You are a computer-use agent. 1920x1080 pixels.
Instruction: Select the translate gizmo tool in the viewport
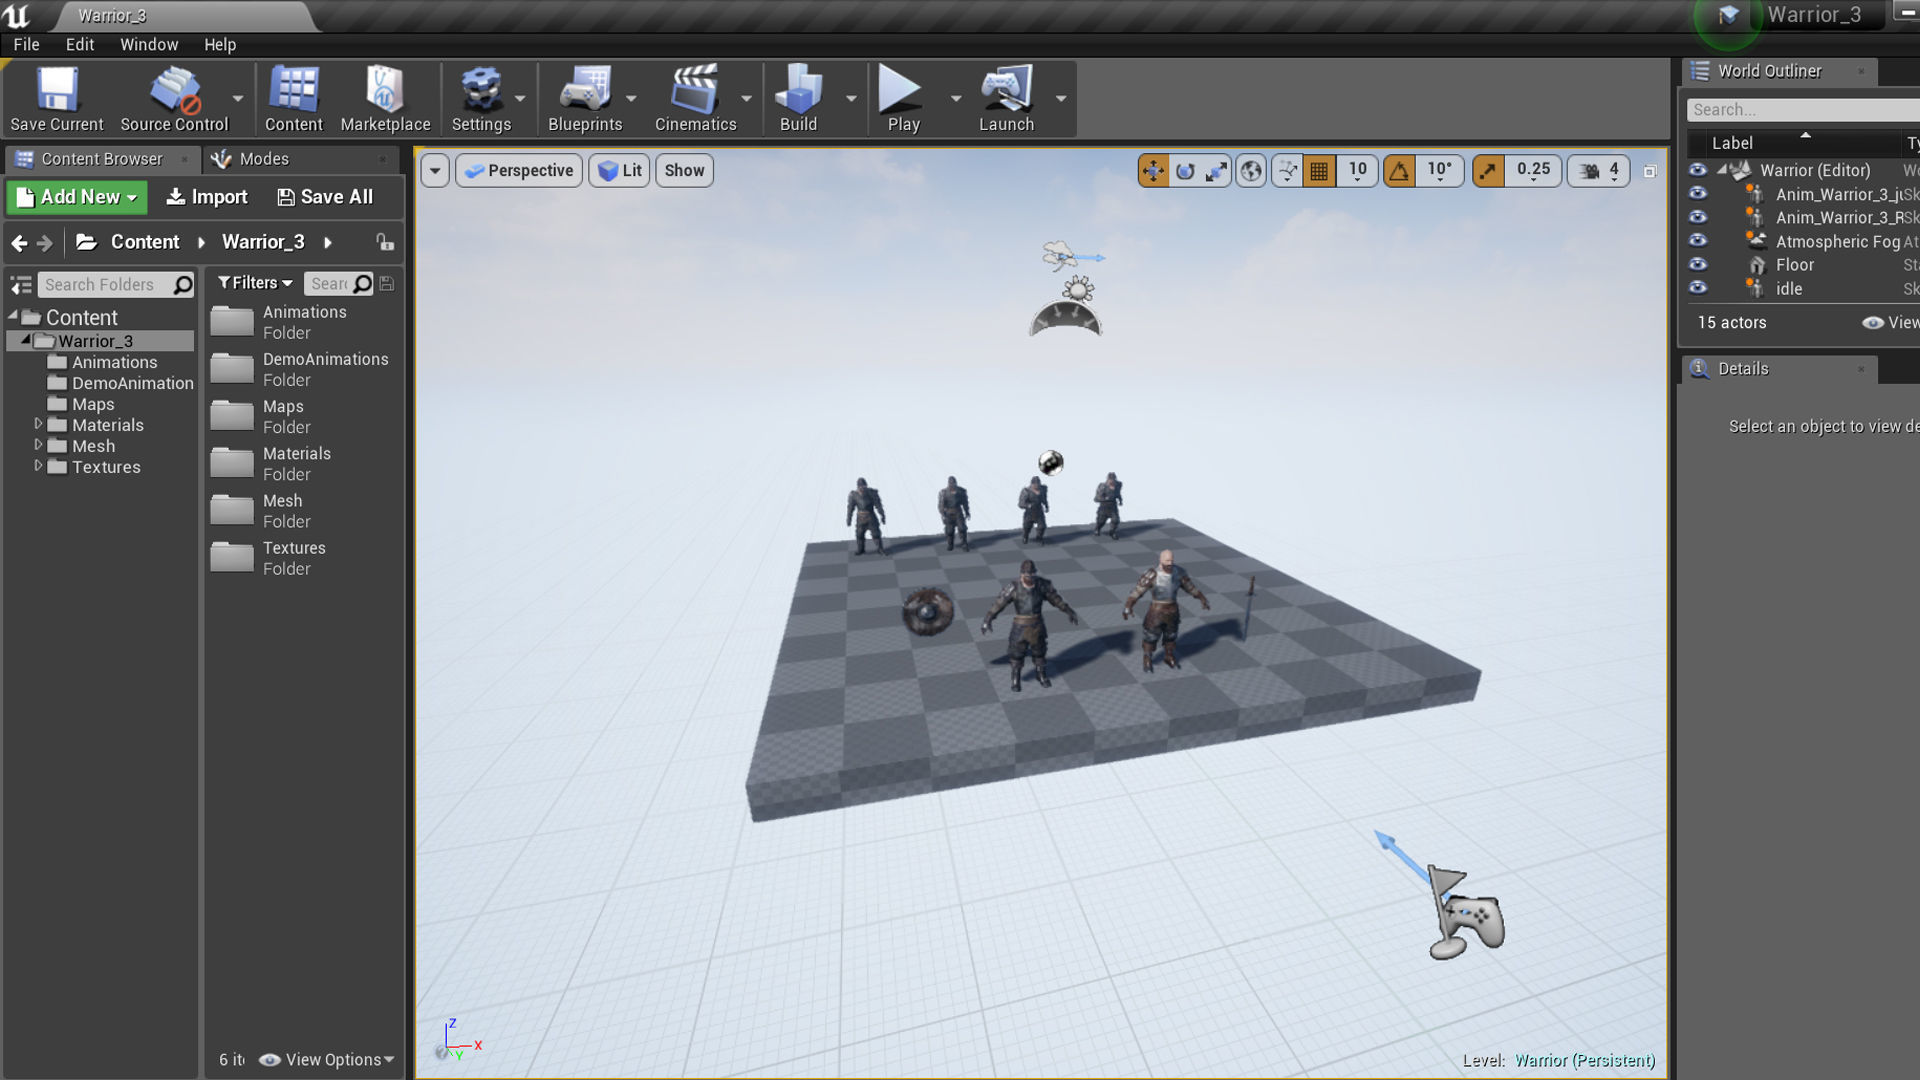pyautogui.click(x=1153, y=171)
